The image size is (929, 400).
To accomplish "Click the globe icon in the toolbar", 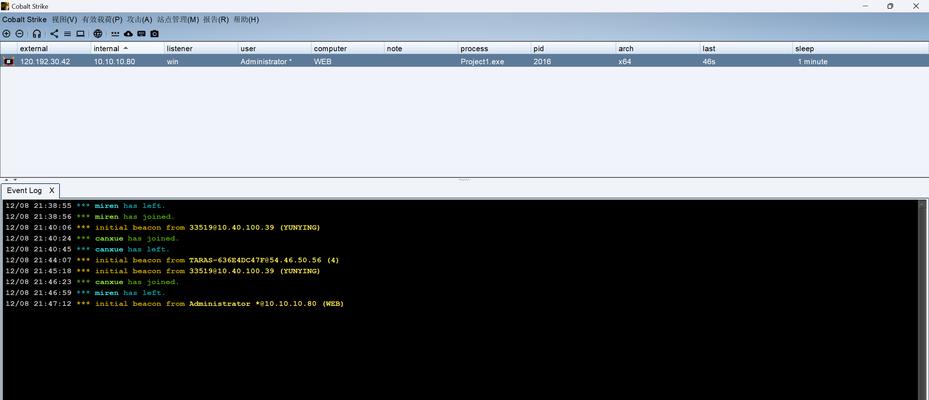I will (98, 33).
